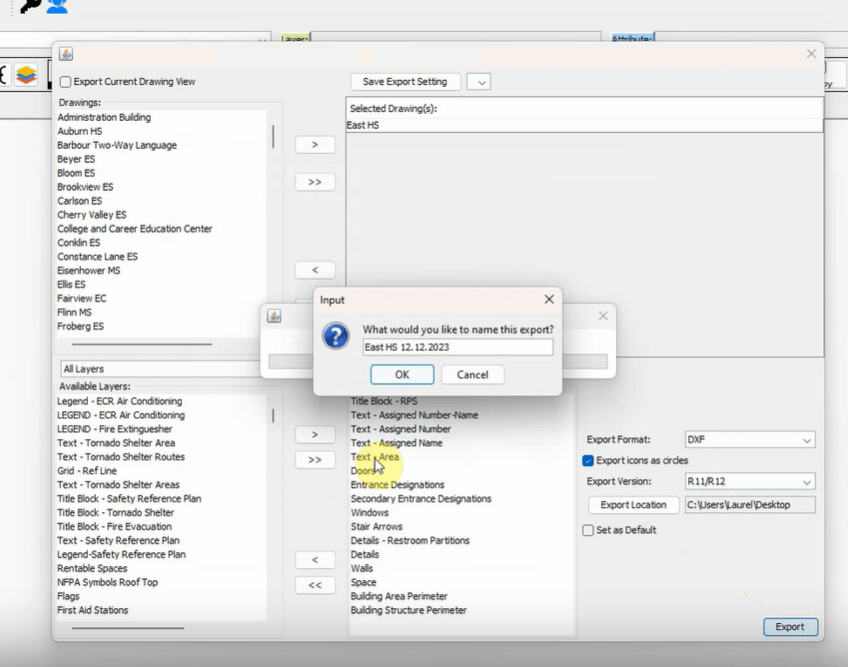848x667 pixels.
Task: Select East HS in Selected Drawings
Action: click(x=362, y=126)
